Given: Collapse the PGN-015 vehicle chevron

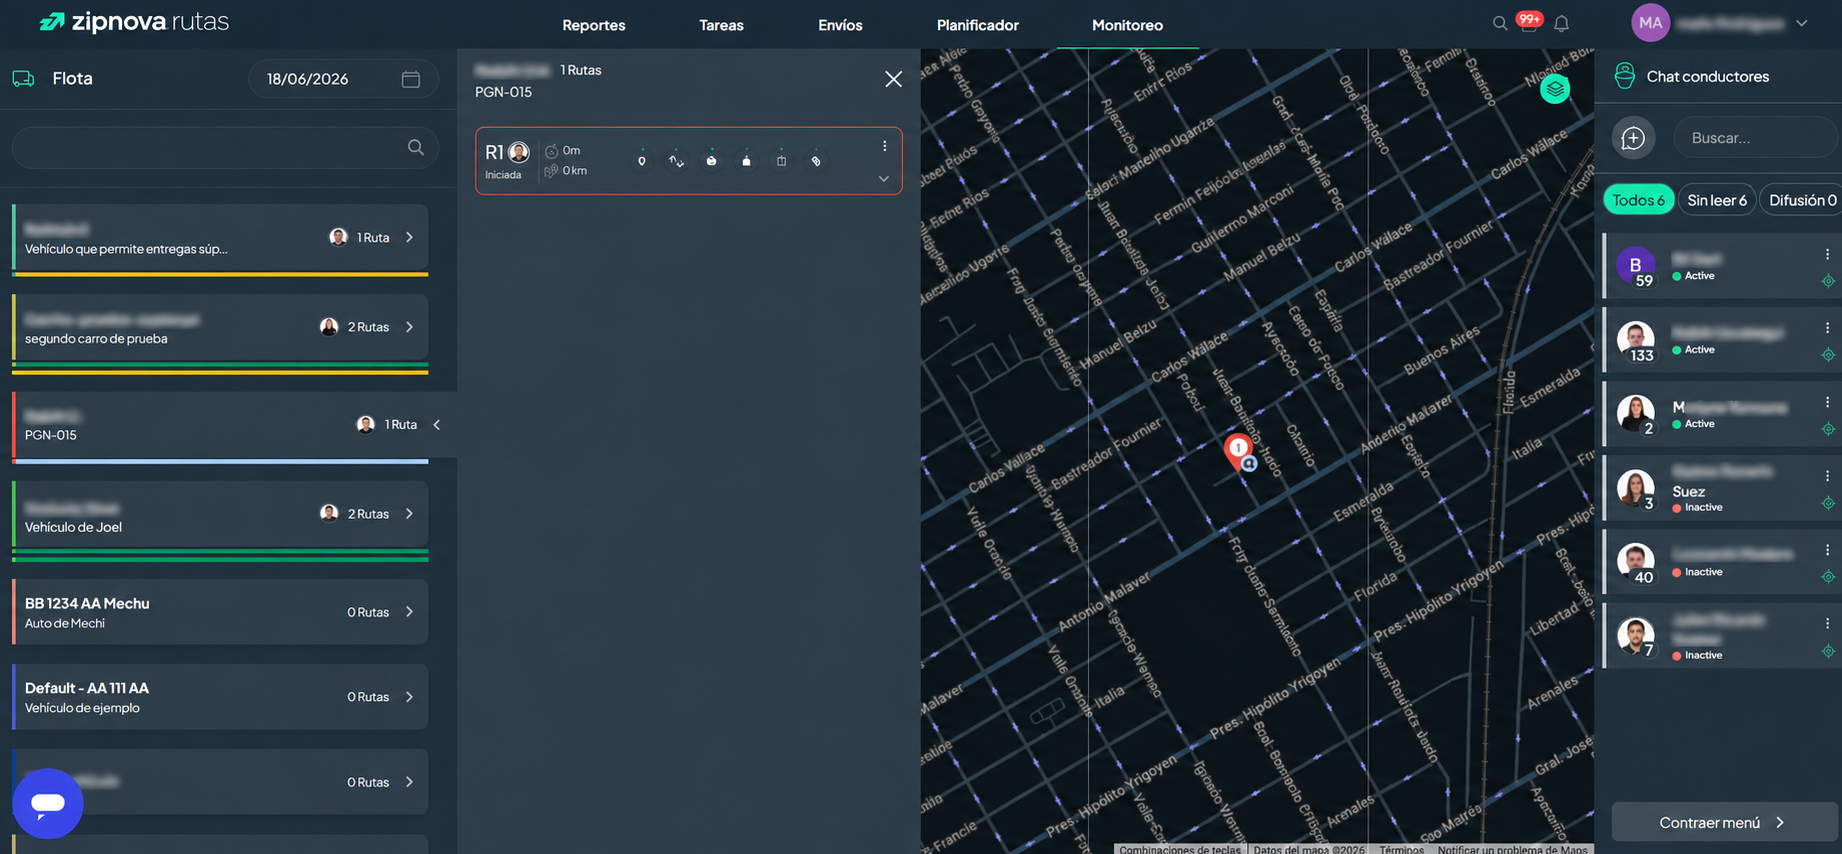Looking at the screenshot, I should (437, 425).
